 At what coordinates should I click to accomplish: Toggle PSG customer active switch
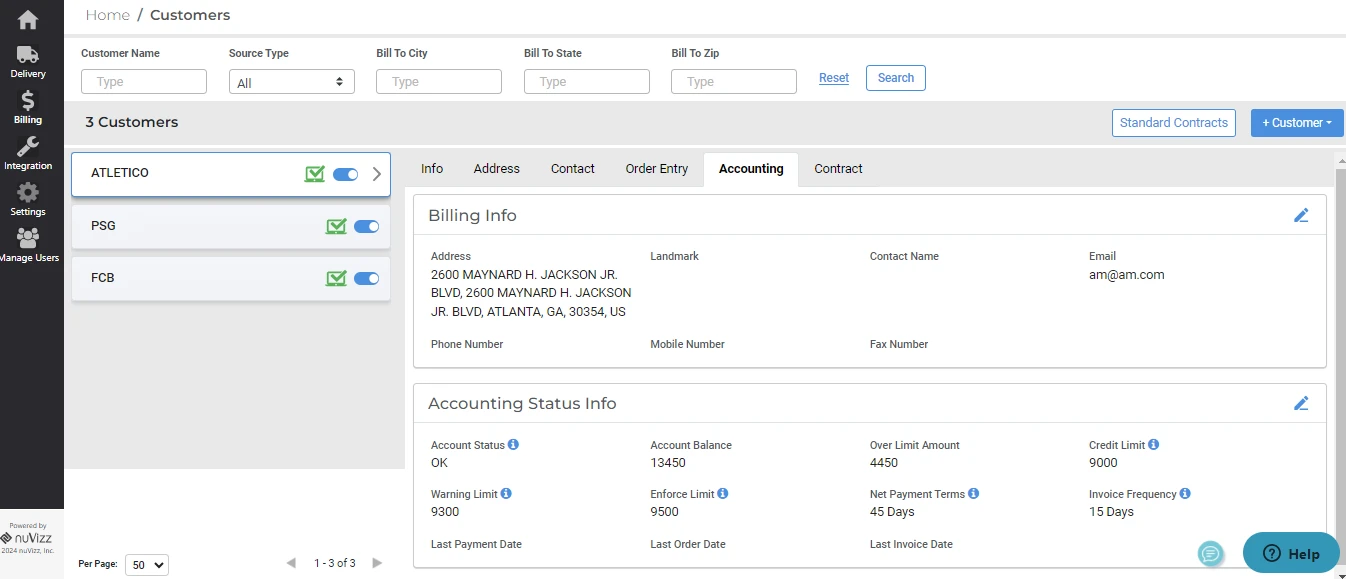click(367, 226)
